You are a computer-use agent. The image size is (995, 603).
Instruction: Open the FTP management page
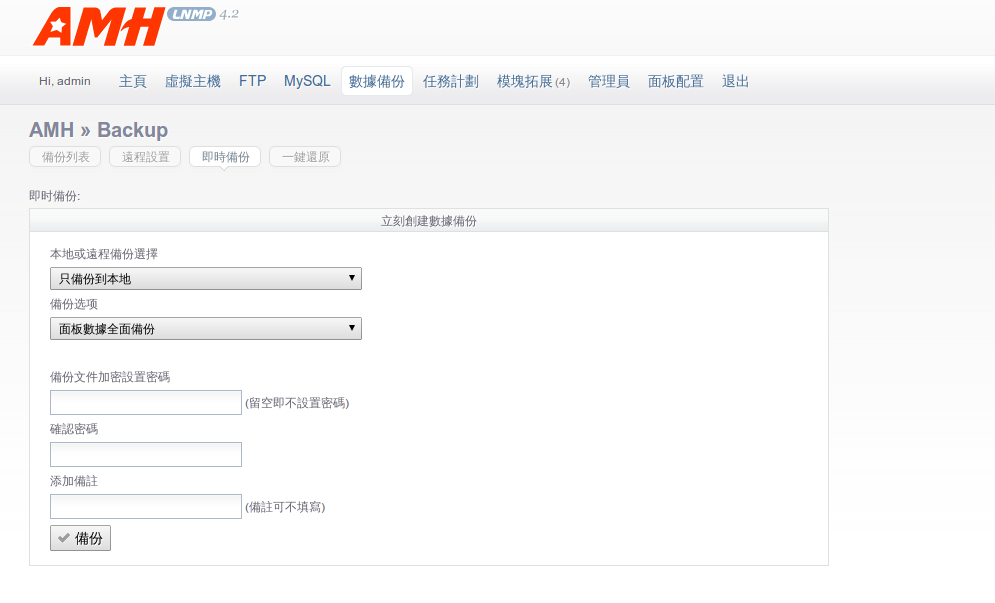252,81
